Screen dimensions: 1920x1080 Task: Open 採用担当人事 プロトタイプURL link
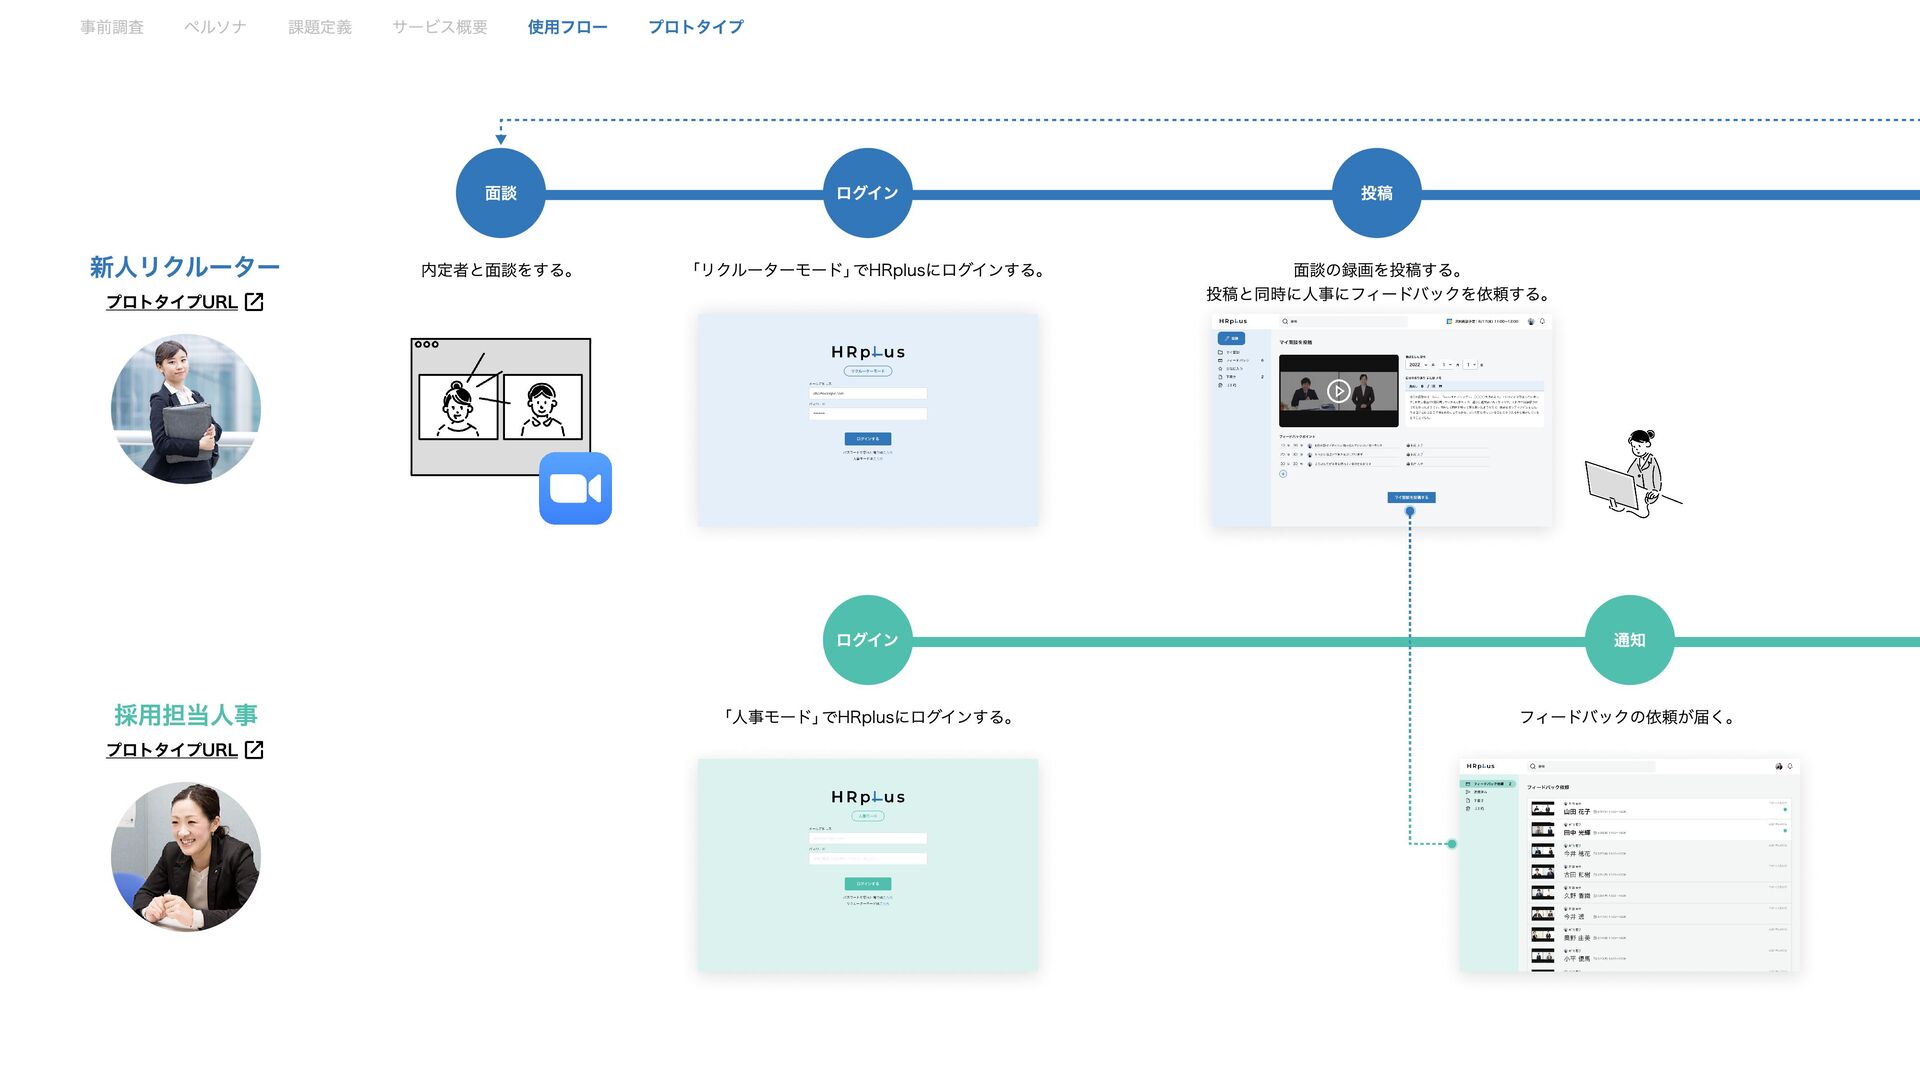coord(172,750)
